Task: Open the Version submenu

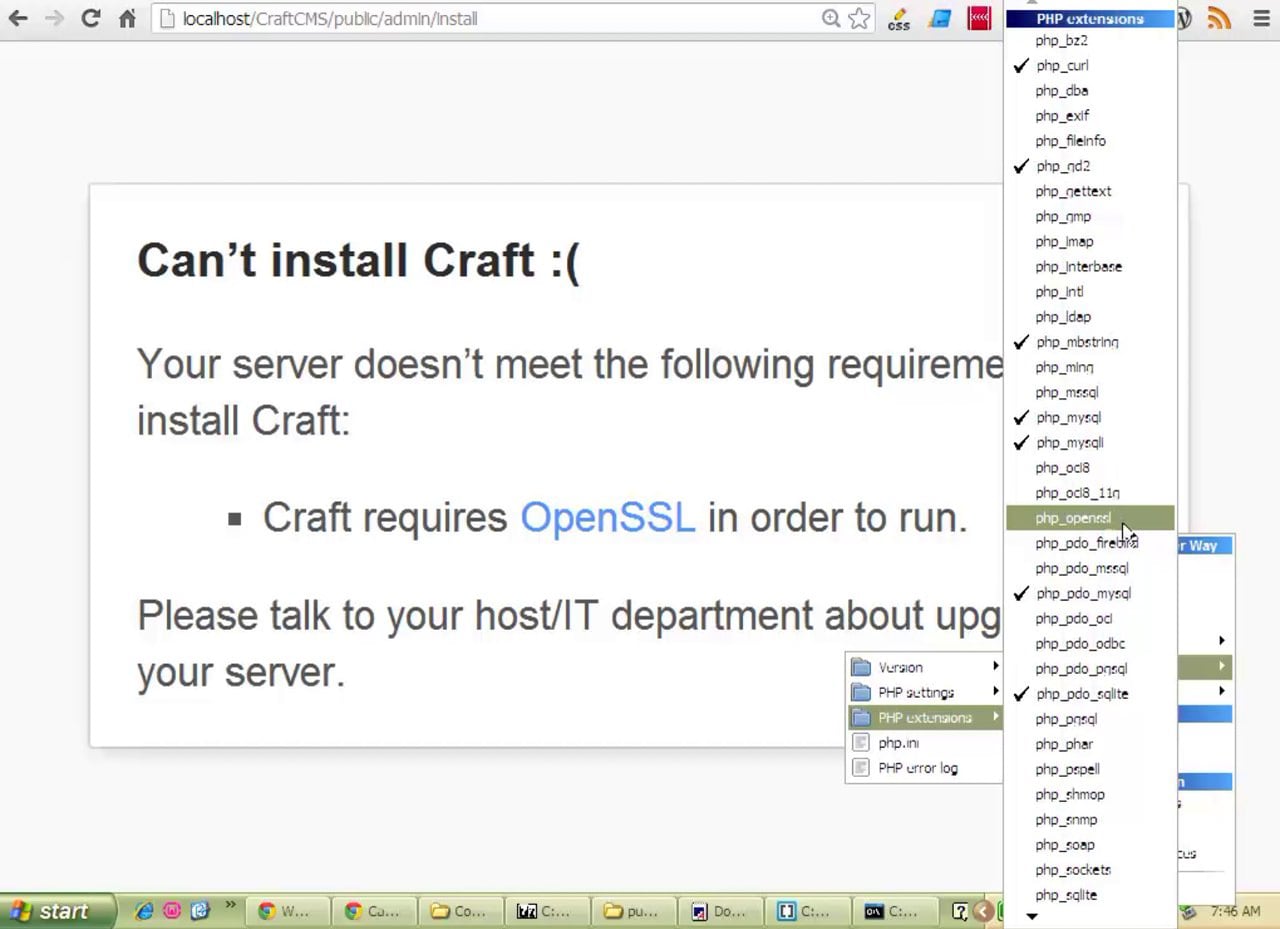Action: pyautogui.click(x=924, y=667)
